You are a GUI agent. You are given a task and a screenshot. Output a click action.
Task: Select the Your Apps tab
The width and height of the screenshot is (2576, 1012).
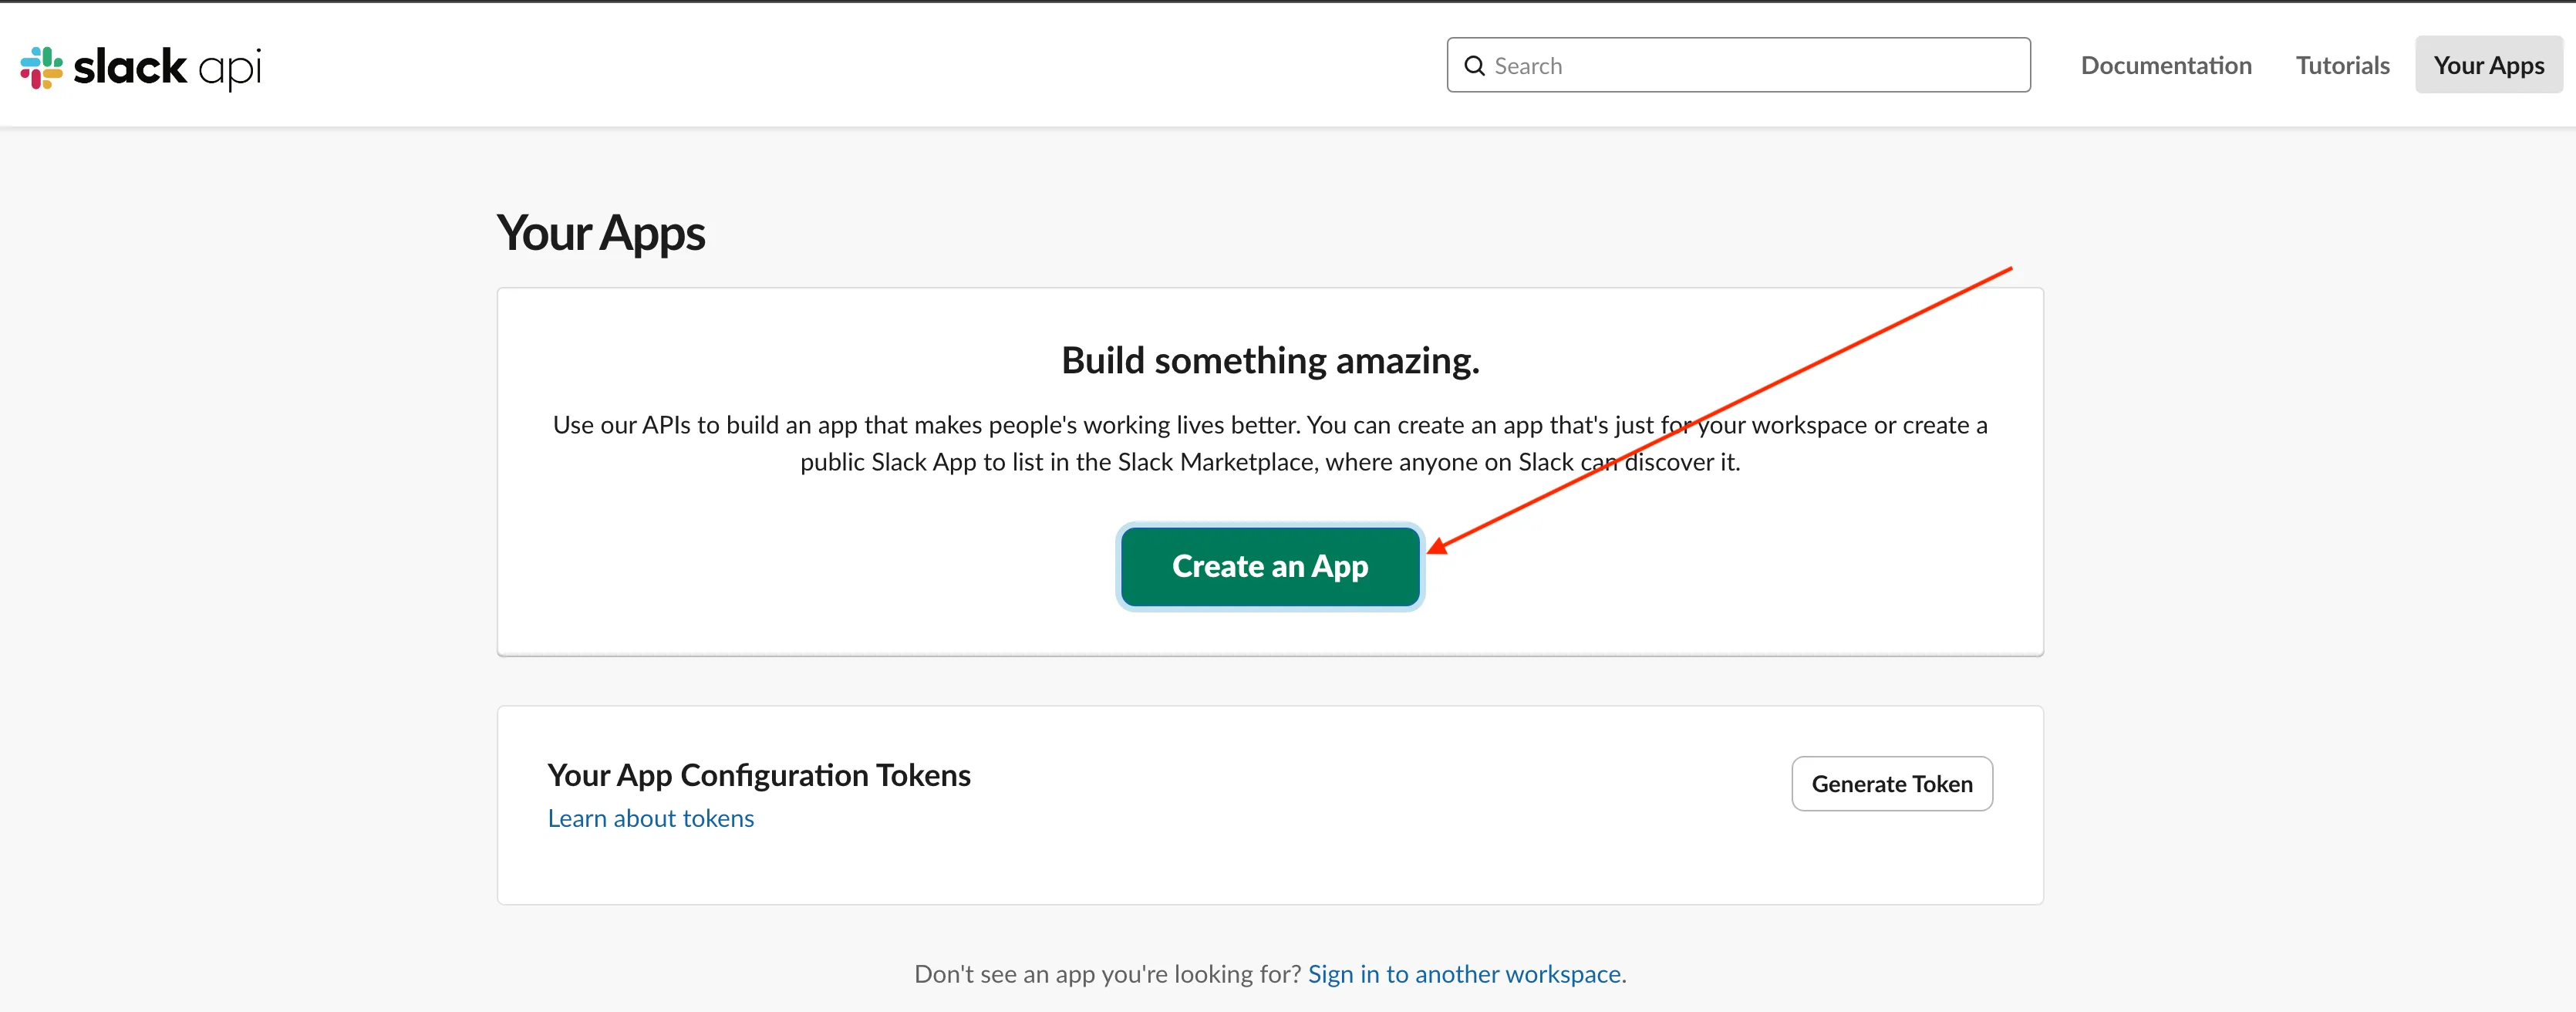point(2488,65)
